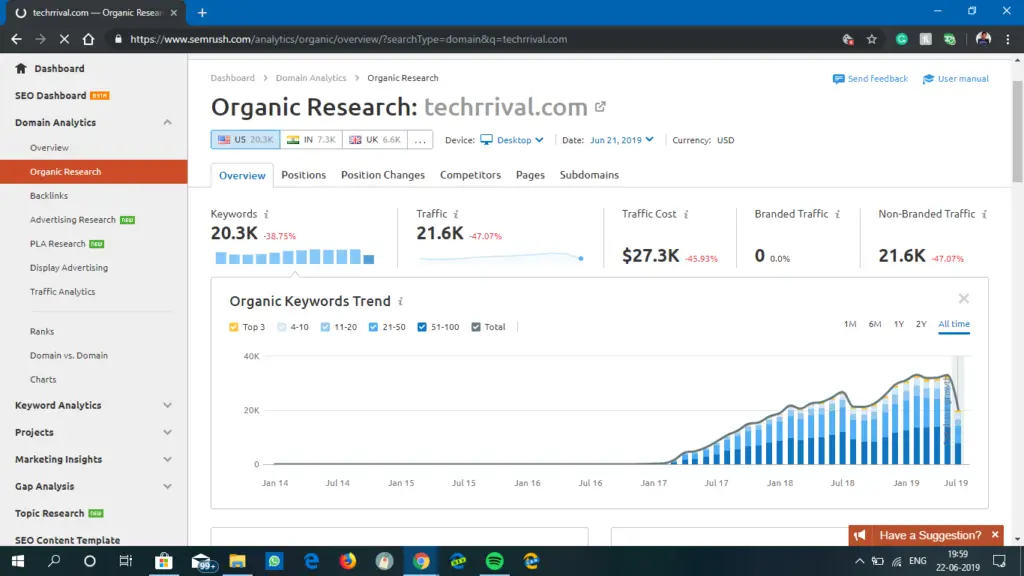
Task: Click the browser back arrow
Action: (16, 39)
